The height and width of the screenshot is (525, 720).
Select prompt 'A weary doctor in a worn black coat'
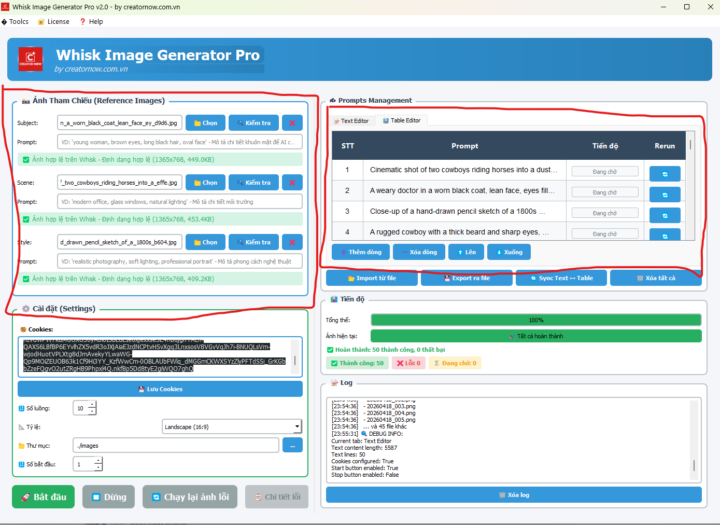[x=464, y=191]
